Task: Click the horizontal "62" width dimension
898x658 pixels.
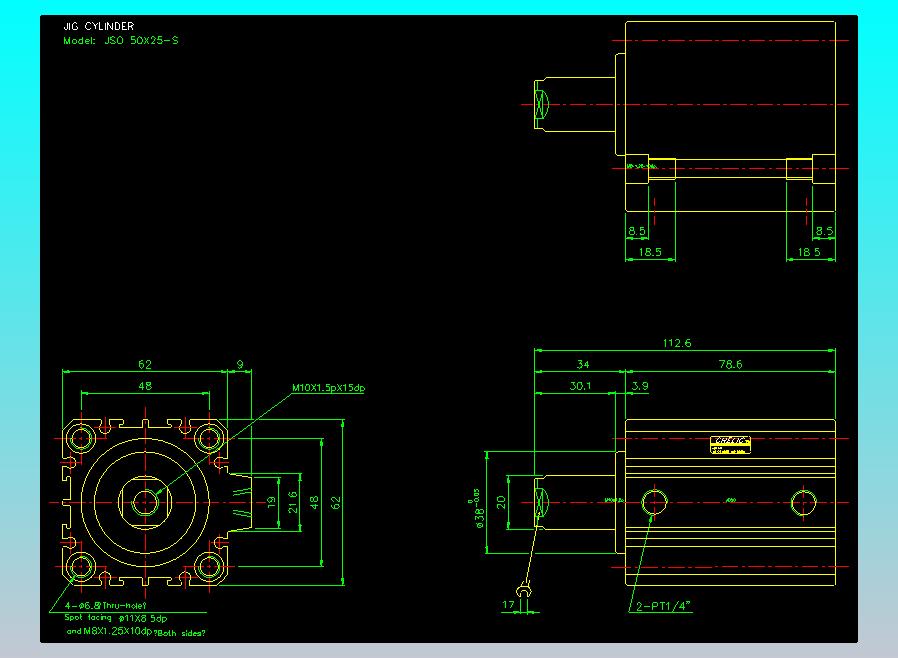Action: tap(145, 364)
